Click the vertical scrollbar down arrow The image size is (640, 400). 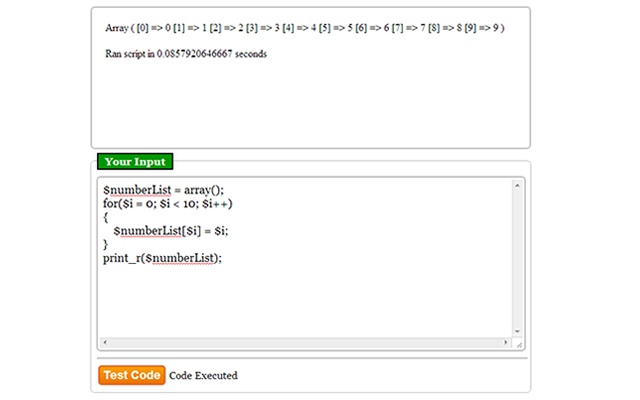coord(517,331)
